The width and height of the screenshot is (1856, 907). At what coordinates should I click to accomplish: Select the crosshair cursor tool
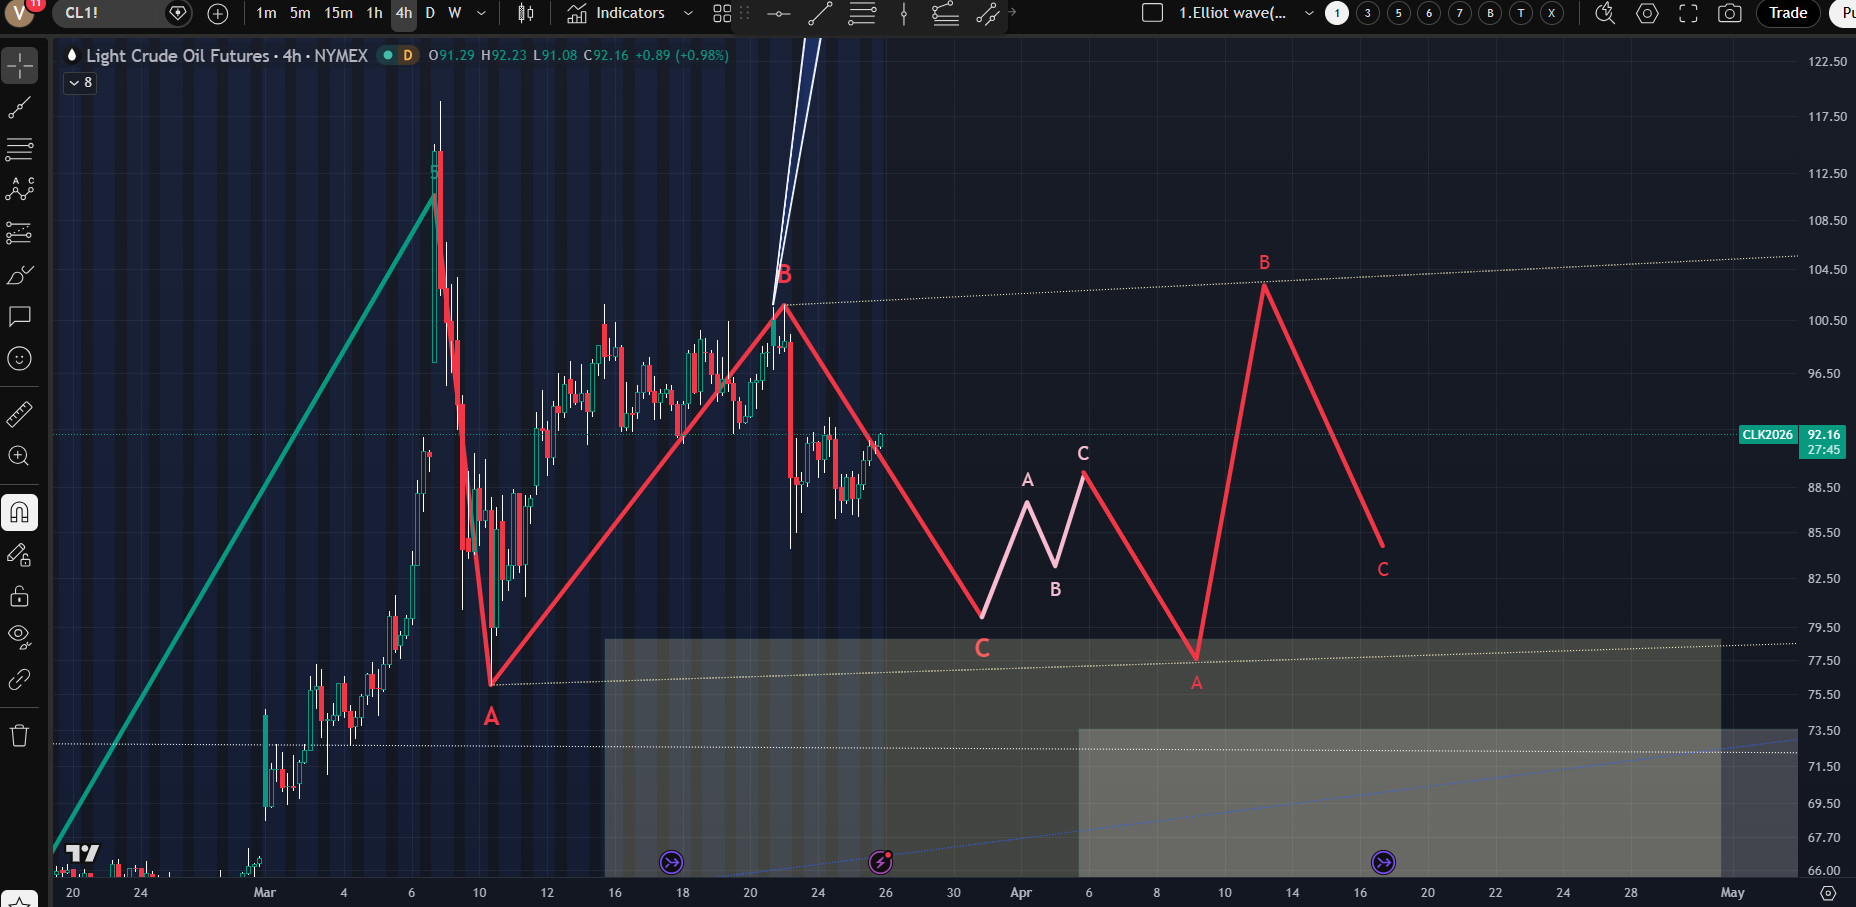click(x=19, y=66)
